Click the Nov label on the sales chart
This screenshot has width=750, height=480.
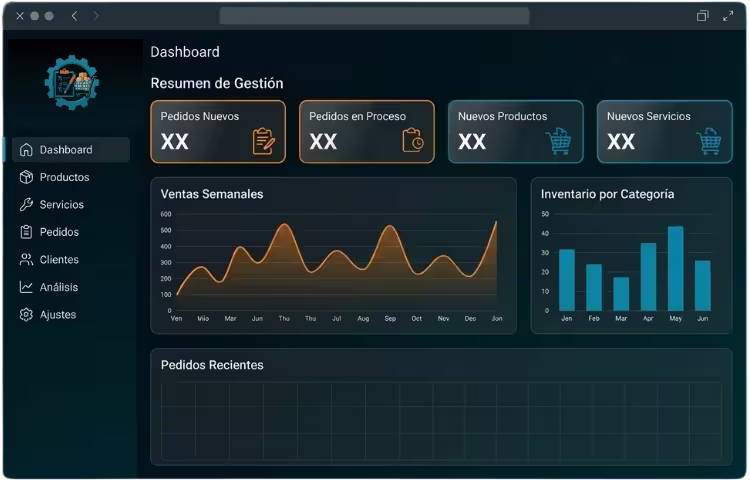(x=443, y=318)
